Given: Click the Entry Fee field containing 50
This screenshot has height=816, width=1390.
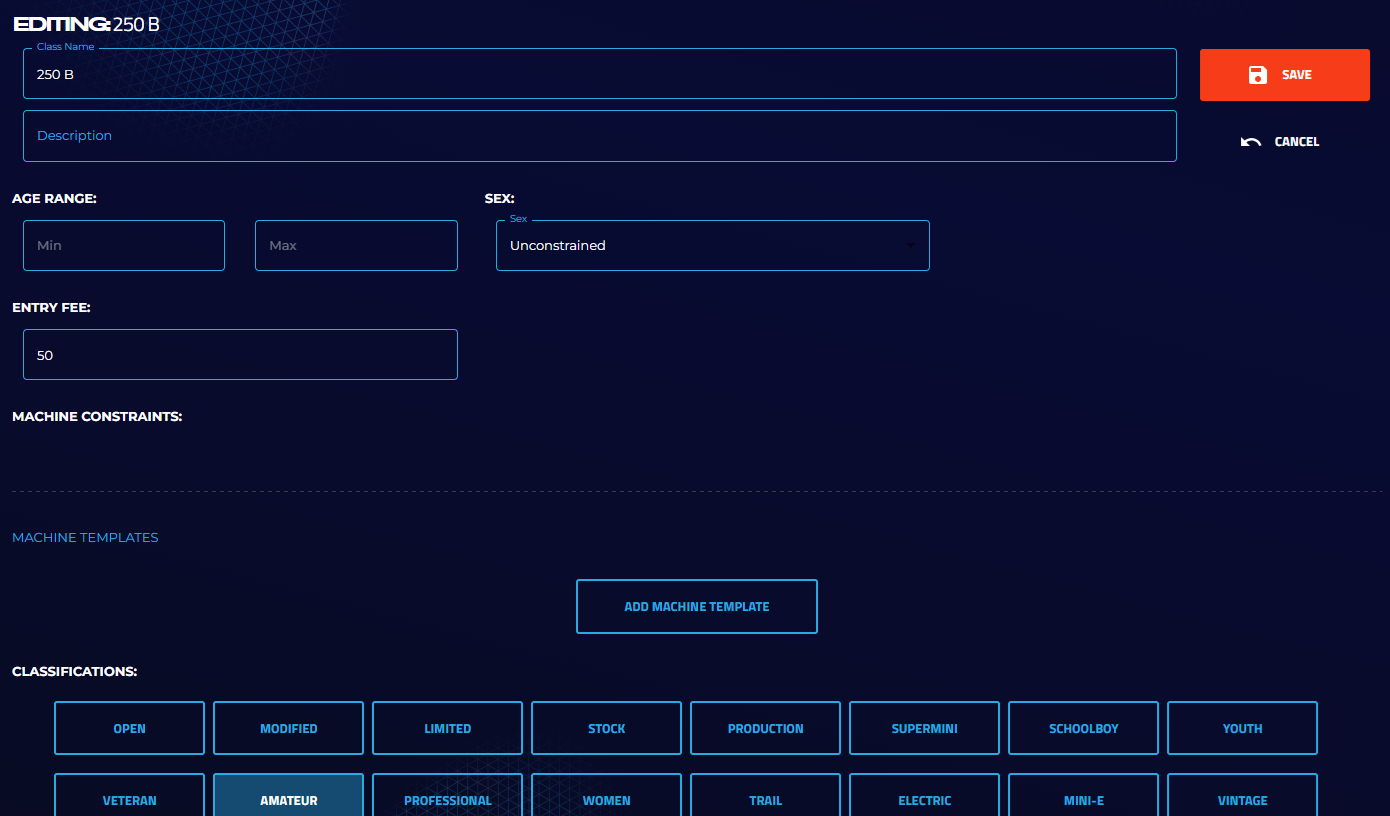Looking at the screenshot, I should click(x=240, y=355).
